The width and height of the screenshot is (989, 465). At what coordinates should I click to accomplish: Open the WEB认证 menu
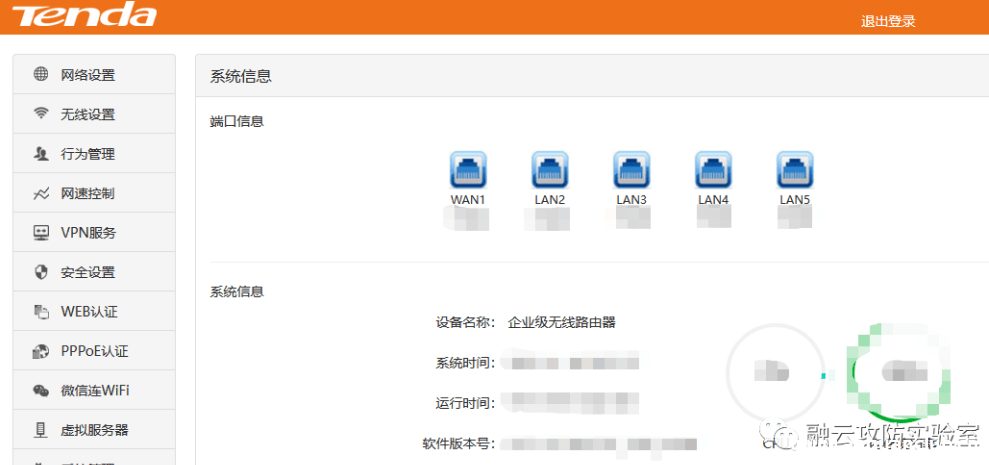click(94, 312)
